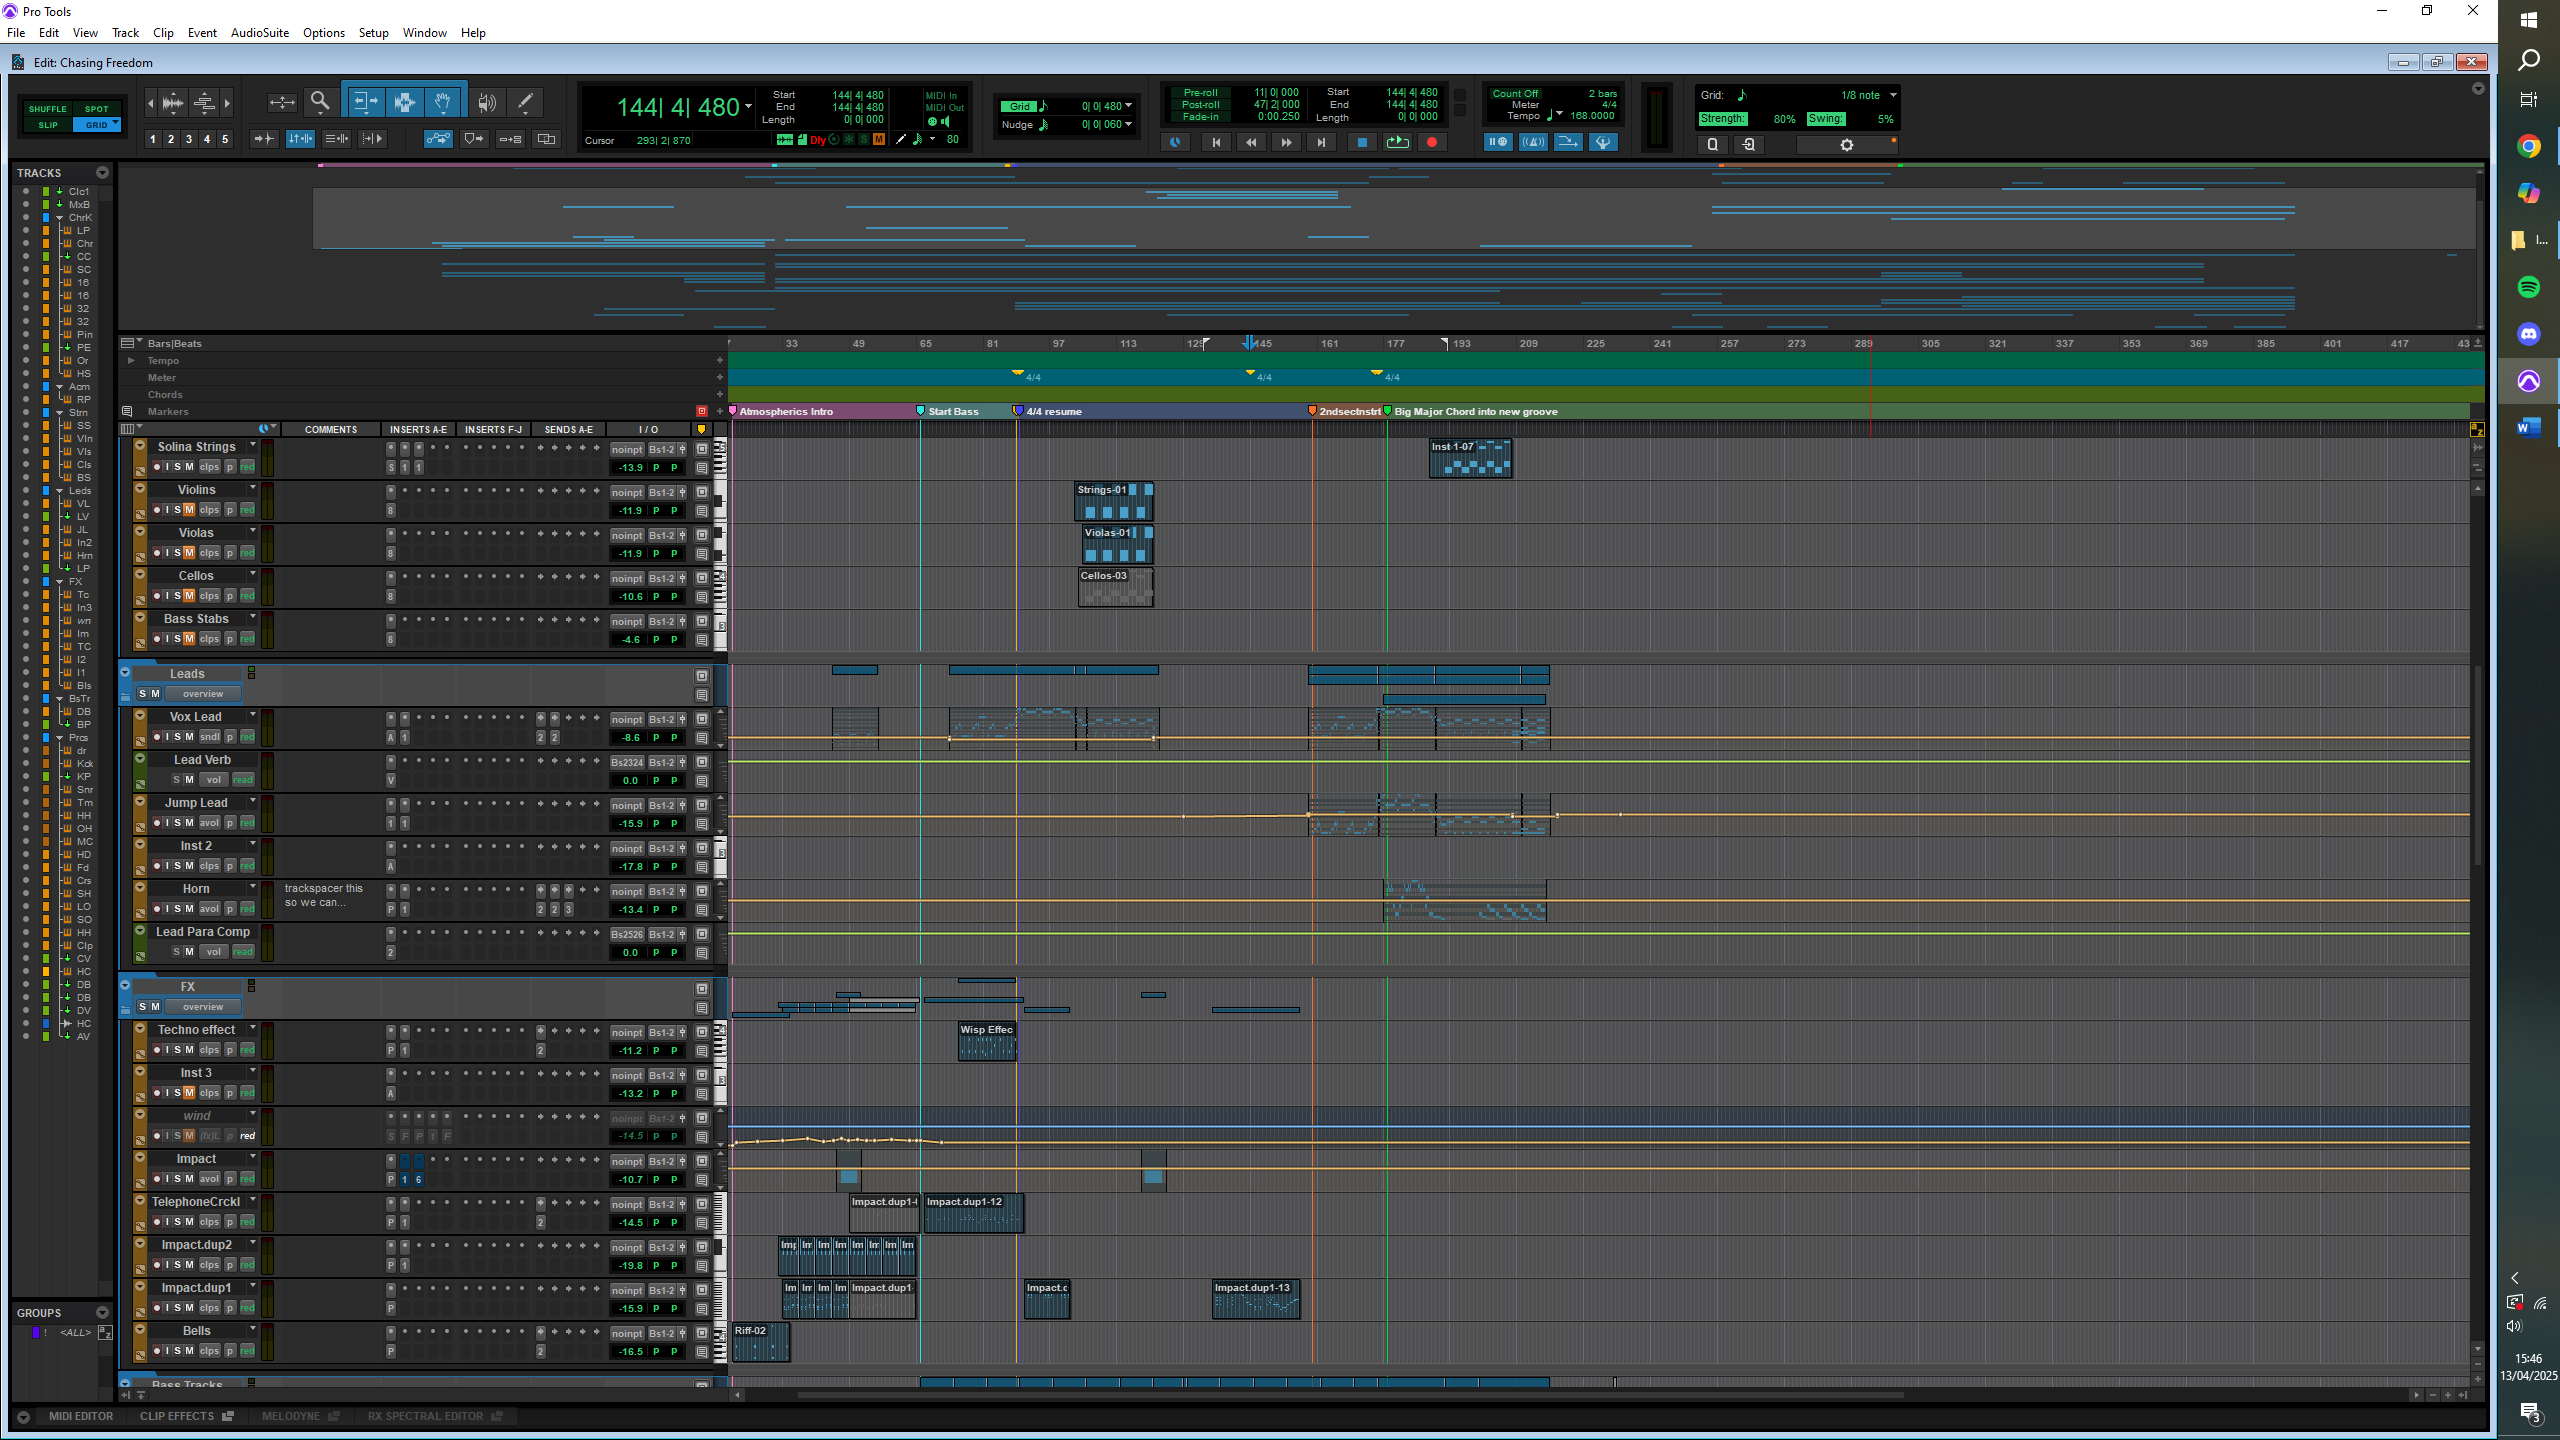The height and width of the screenshot is (1440, 2560).
Task: Select the Grabber hand tool
Action: coord(442,102)
